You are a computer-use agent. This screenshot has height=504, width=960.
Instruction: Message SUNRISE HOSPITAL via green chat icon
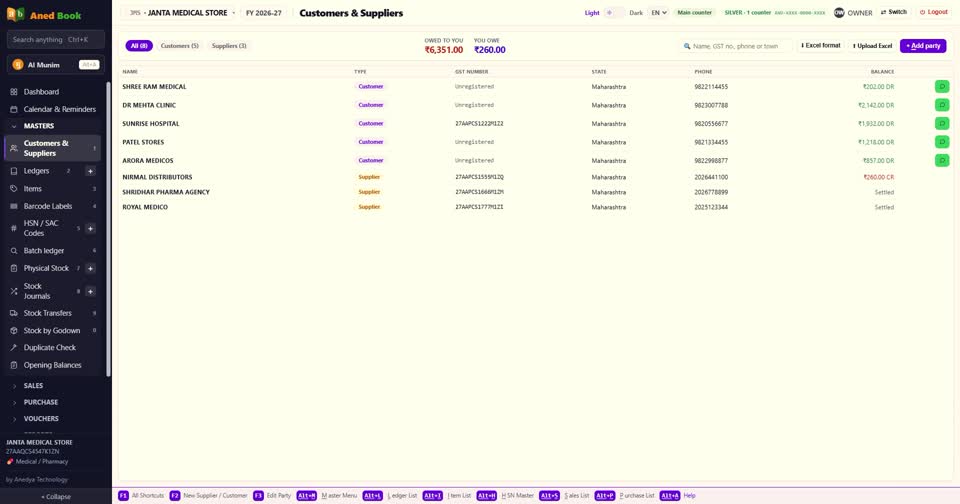(x=942, y=123)
